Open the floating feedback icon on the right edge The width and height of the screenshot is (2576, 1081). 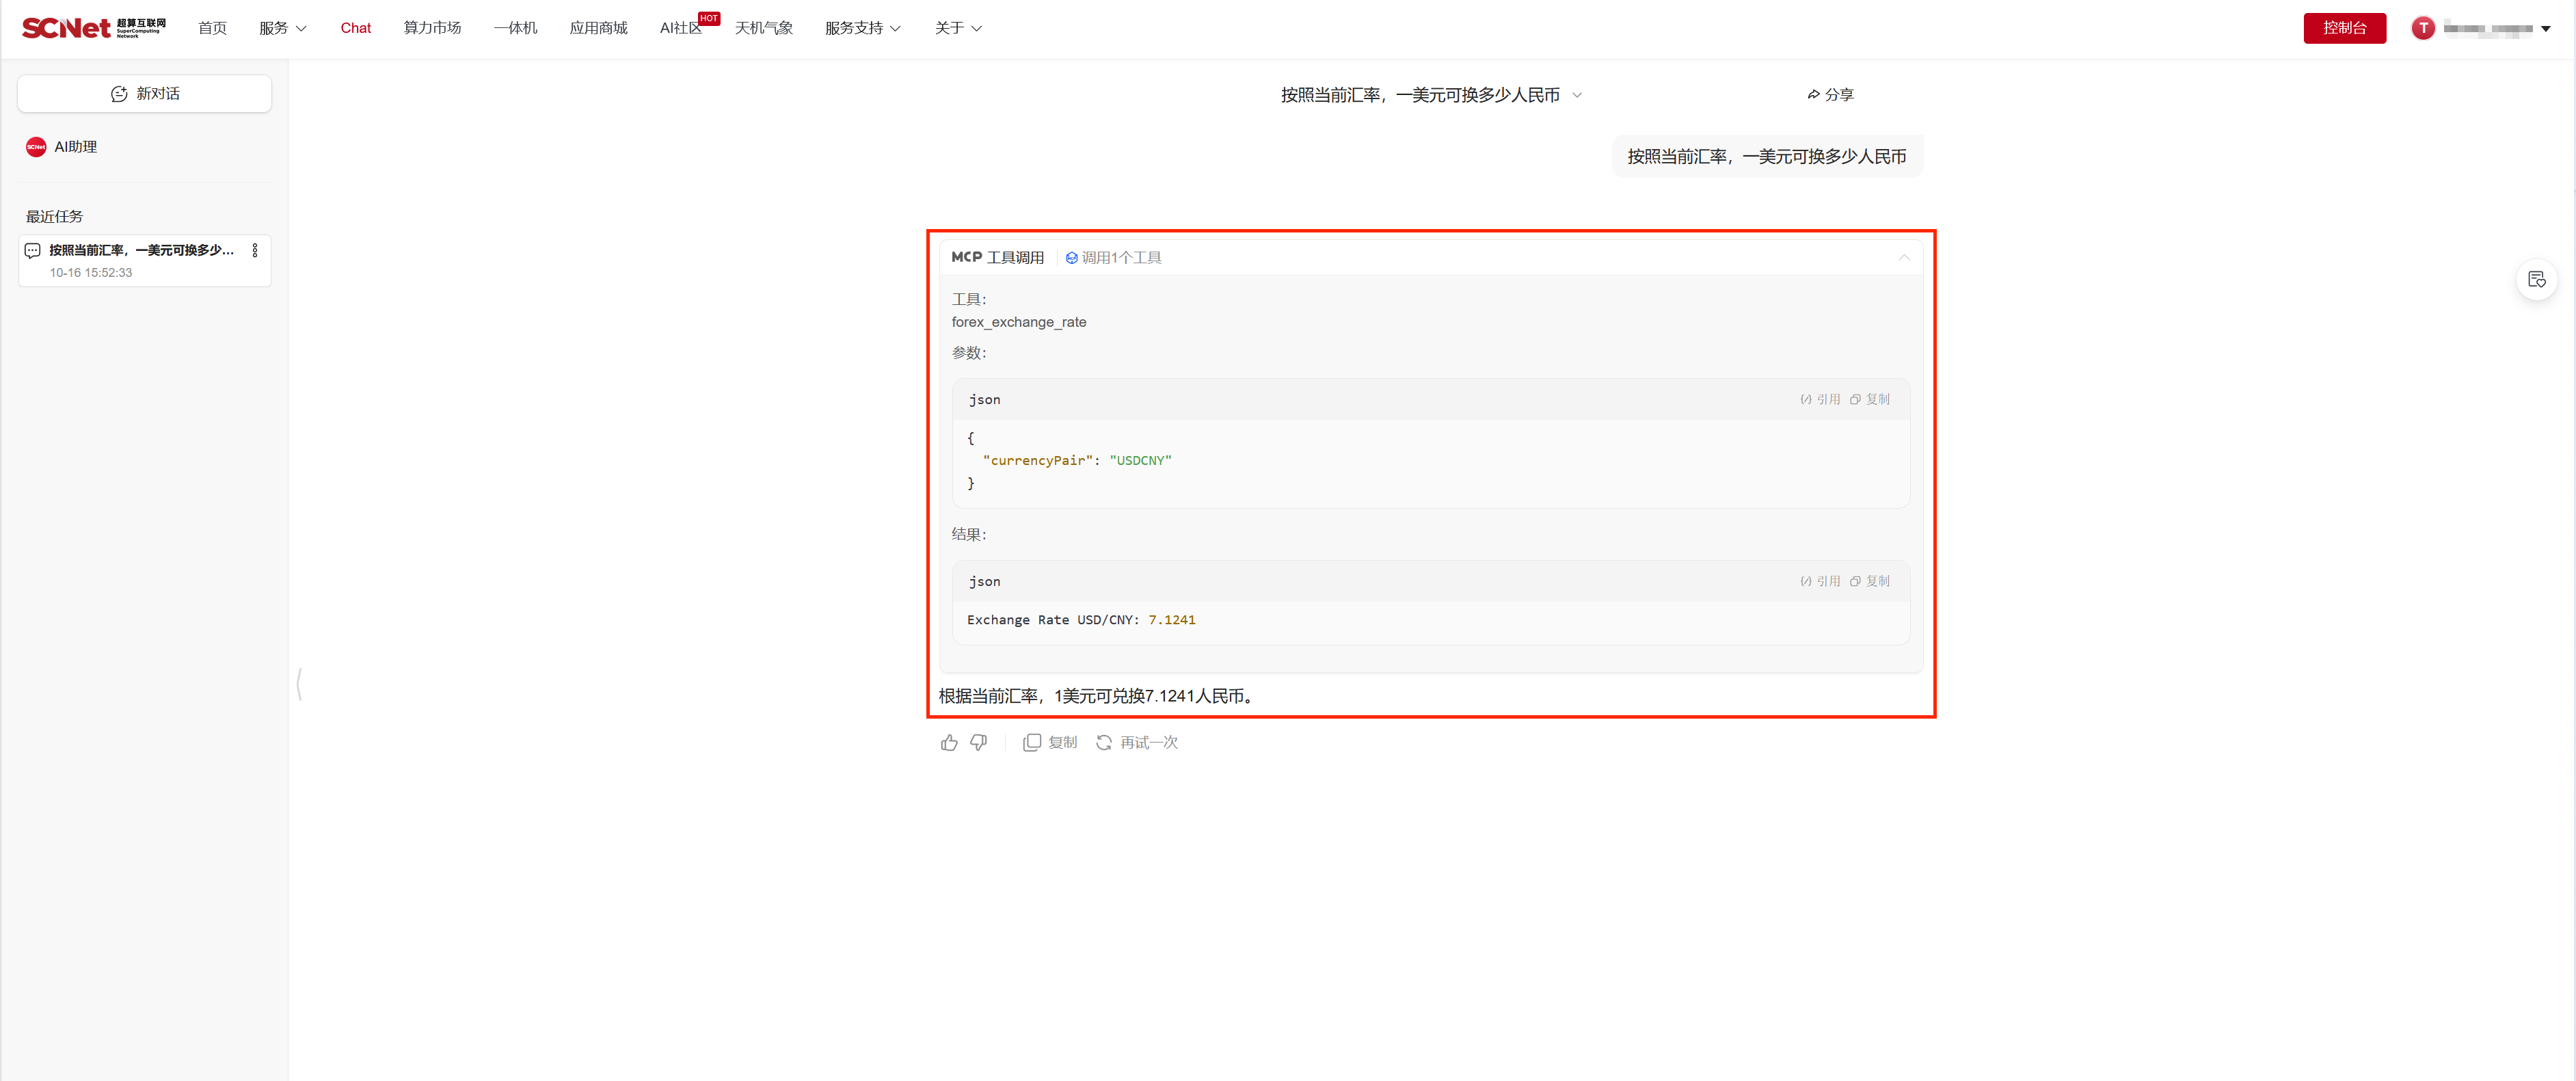tap(2536, 279)
